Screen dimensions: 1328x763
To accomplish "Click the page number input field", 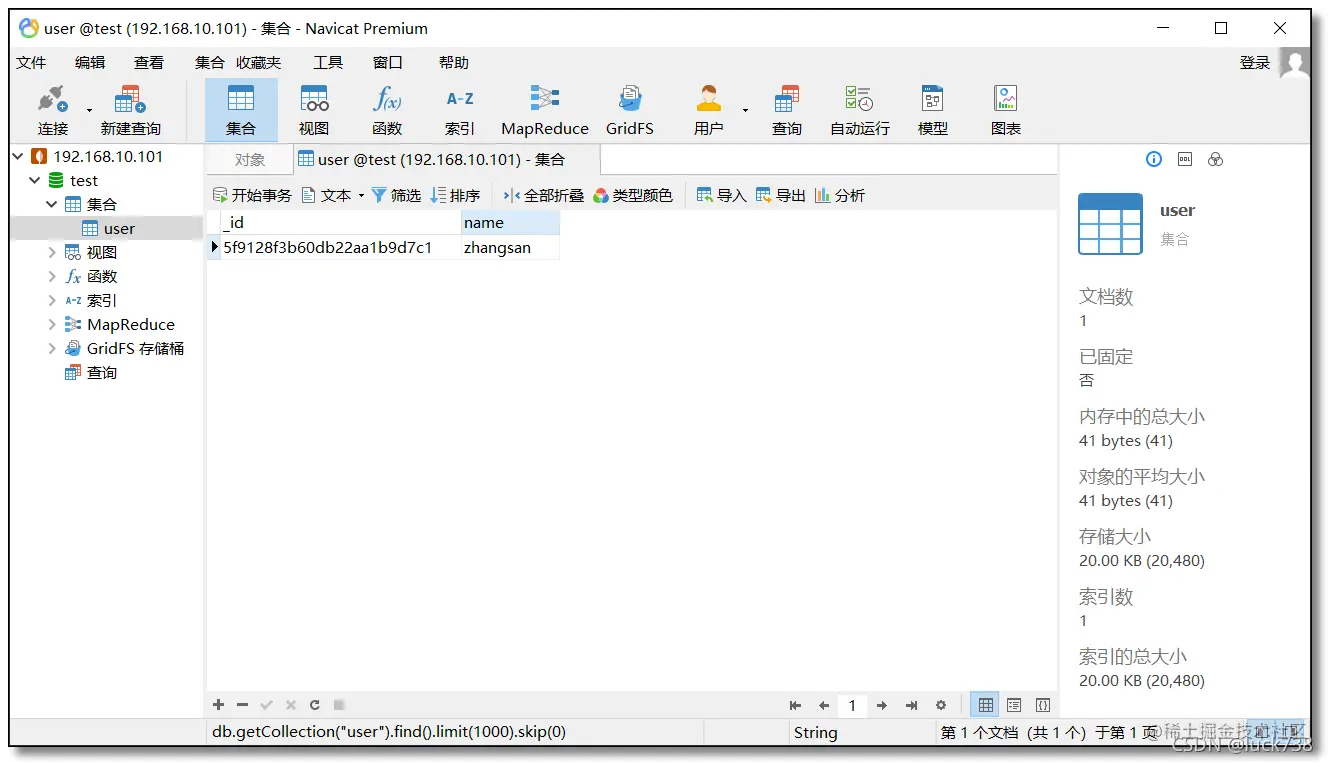I will tap(852, 705).
